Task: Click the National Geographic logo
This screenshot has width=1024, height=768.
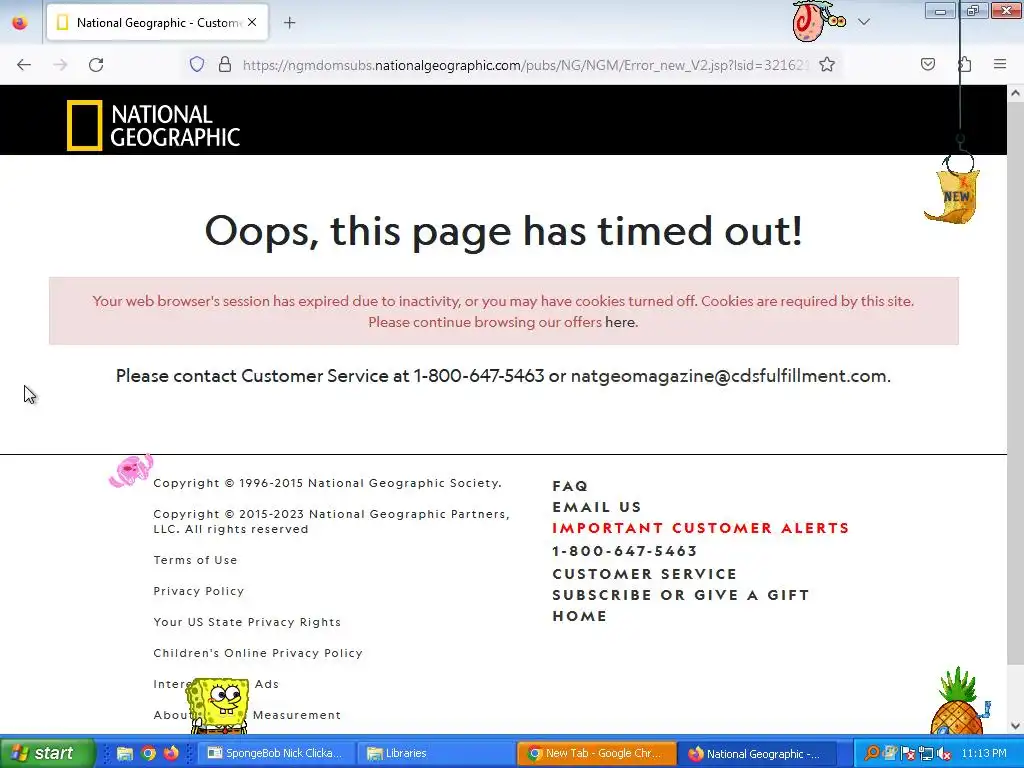Action: [153, 125]
